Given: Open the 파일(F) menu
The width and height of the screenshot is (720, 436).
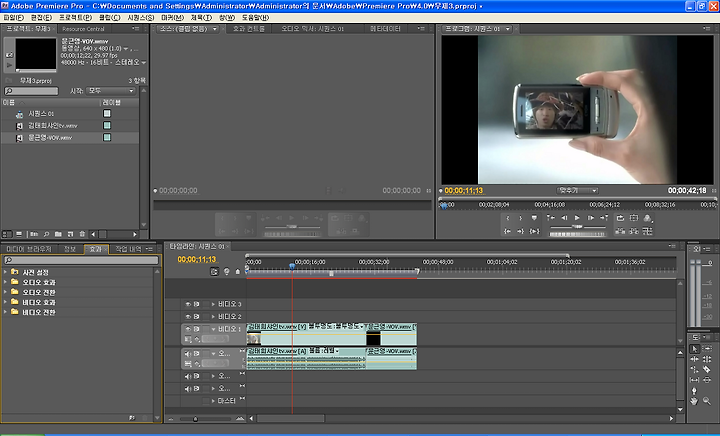Looking at the screenshot, I should [x=13, y=17].
